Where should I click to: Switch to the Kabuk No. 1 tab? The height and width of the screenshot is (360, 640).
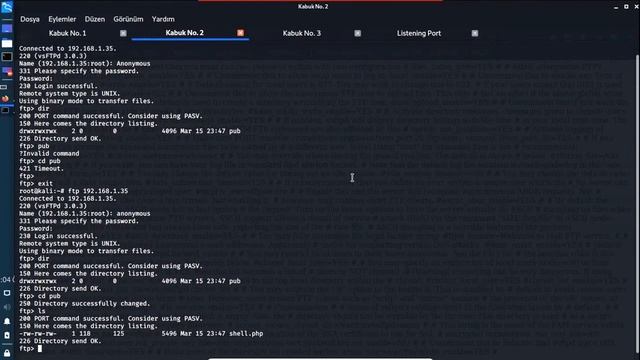[x=68, y=33]
